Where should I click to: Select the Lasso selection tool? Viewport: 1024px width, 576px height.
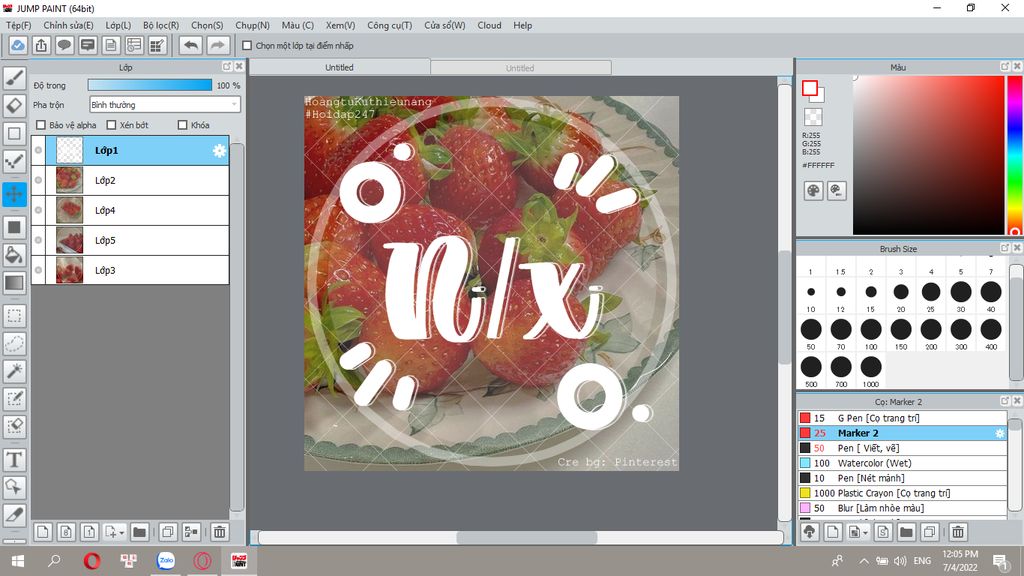point(14,344)
